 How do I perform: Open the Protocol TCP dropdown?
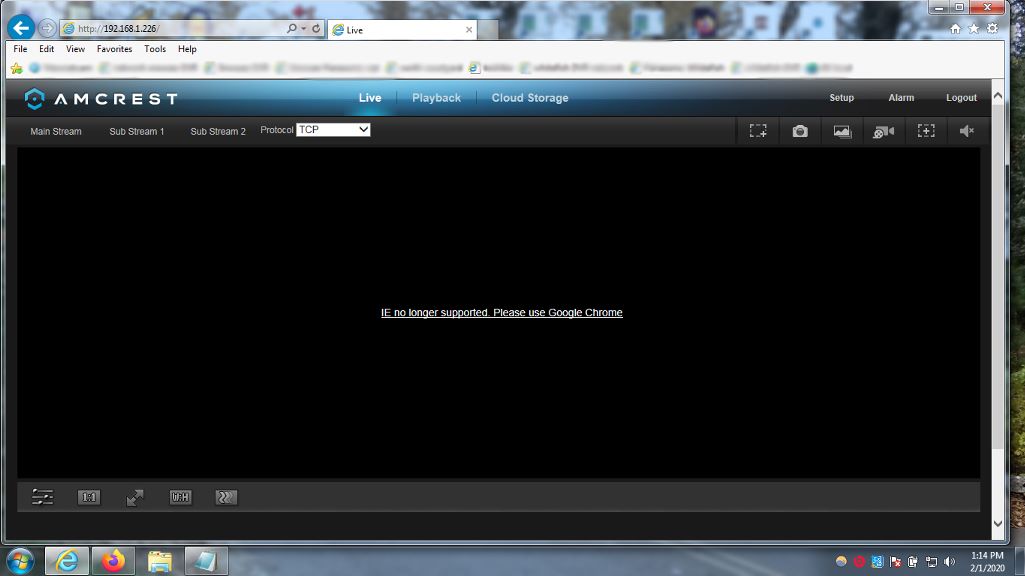click(333, 129)
